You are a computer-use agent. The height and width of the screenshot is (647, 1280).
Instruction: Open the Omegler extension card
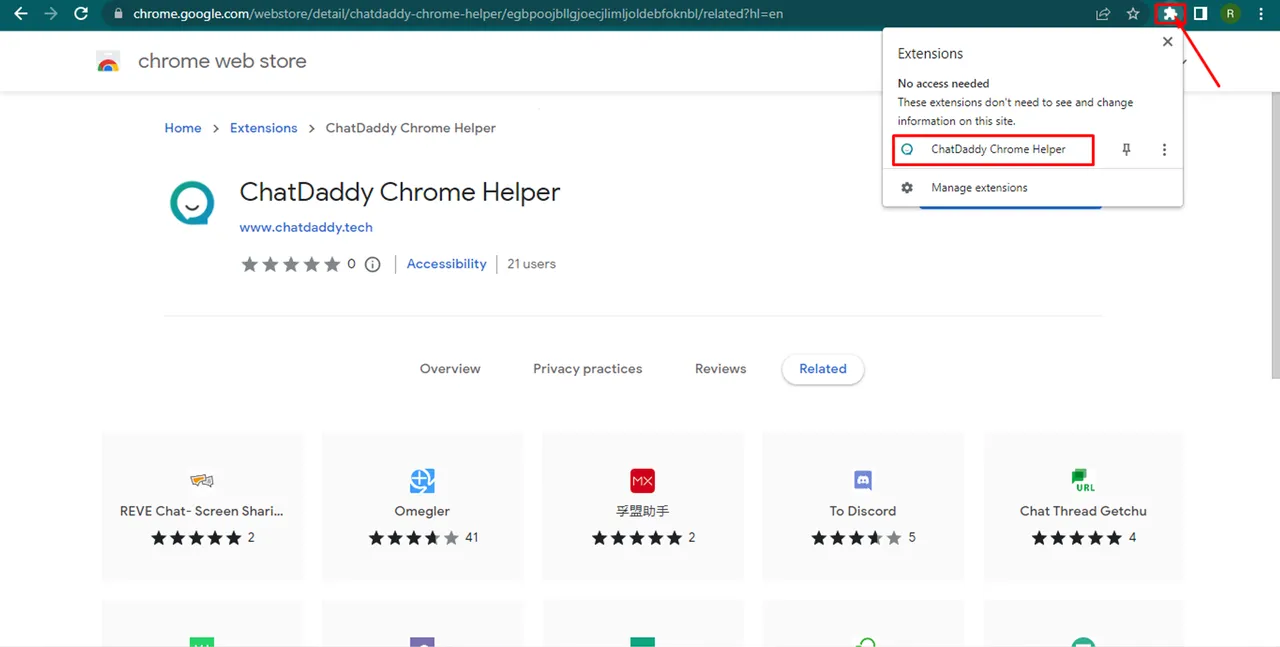[x=422, y=506]
